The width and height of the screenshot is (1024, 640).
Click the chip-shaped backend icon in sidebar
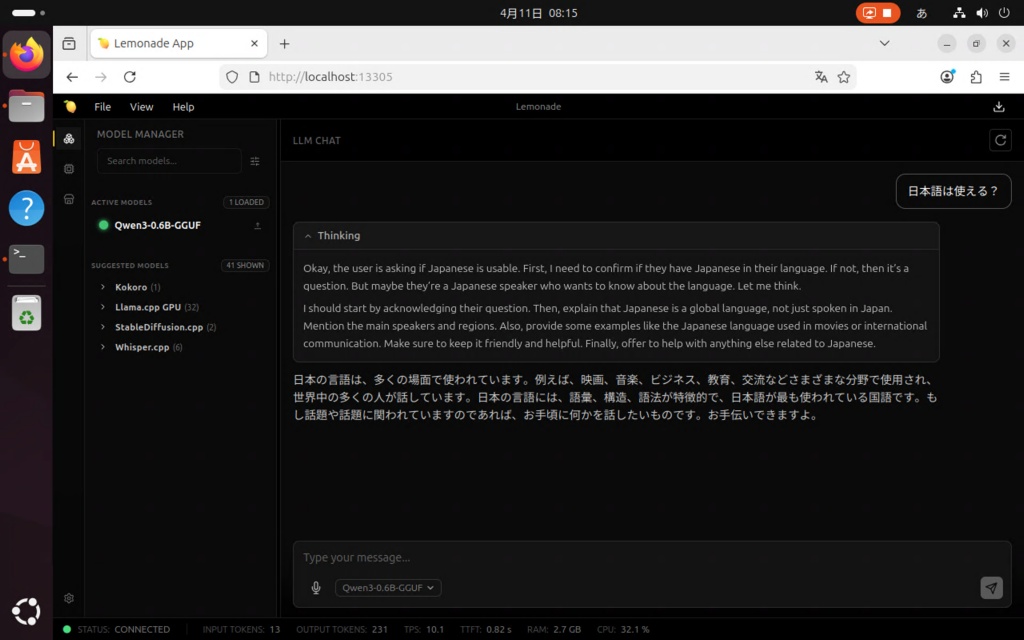(x=69, y=169)
